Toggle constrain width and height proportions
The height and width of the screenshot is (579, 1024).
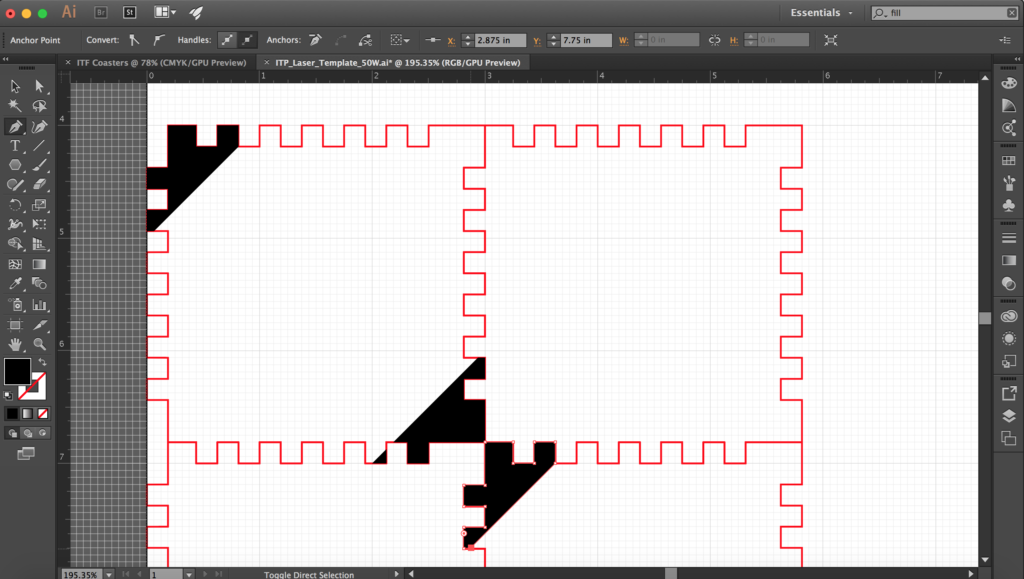pyautogui.click(x=714, y=40)
